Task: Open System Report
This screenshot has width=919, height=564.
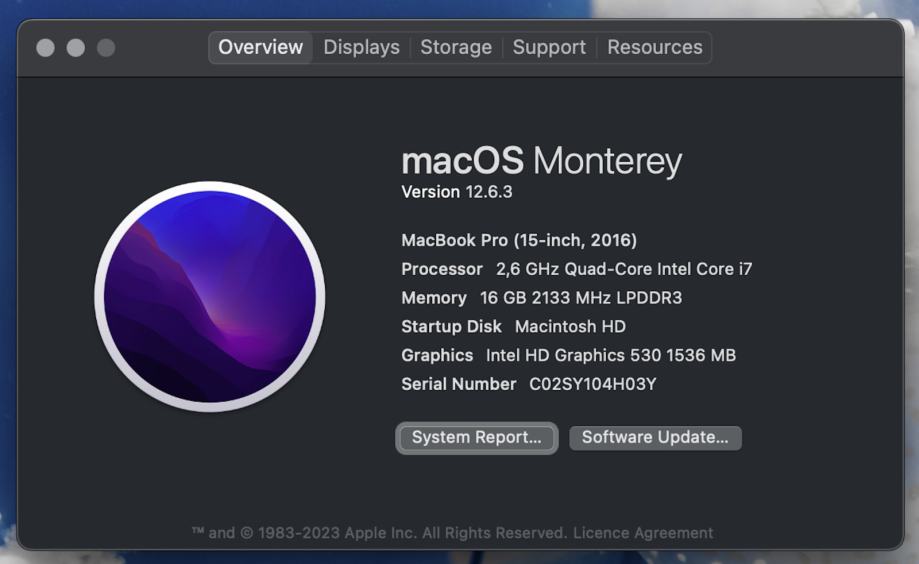Action: tap(476, 438)
